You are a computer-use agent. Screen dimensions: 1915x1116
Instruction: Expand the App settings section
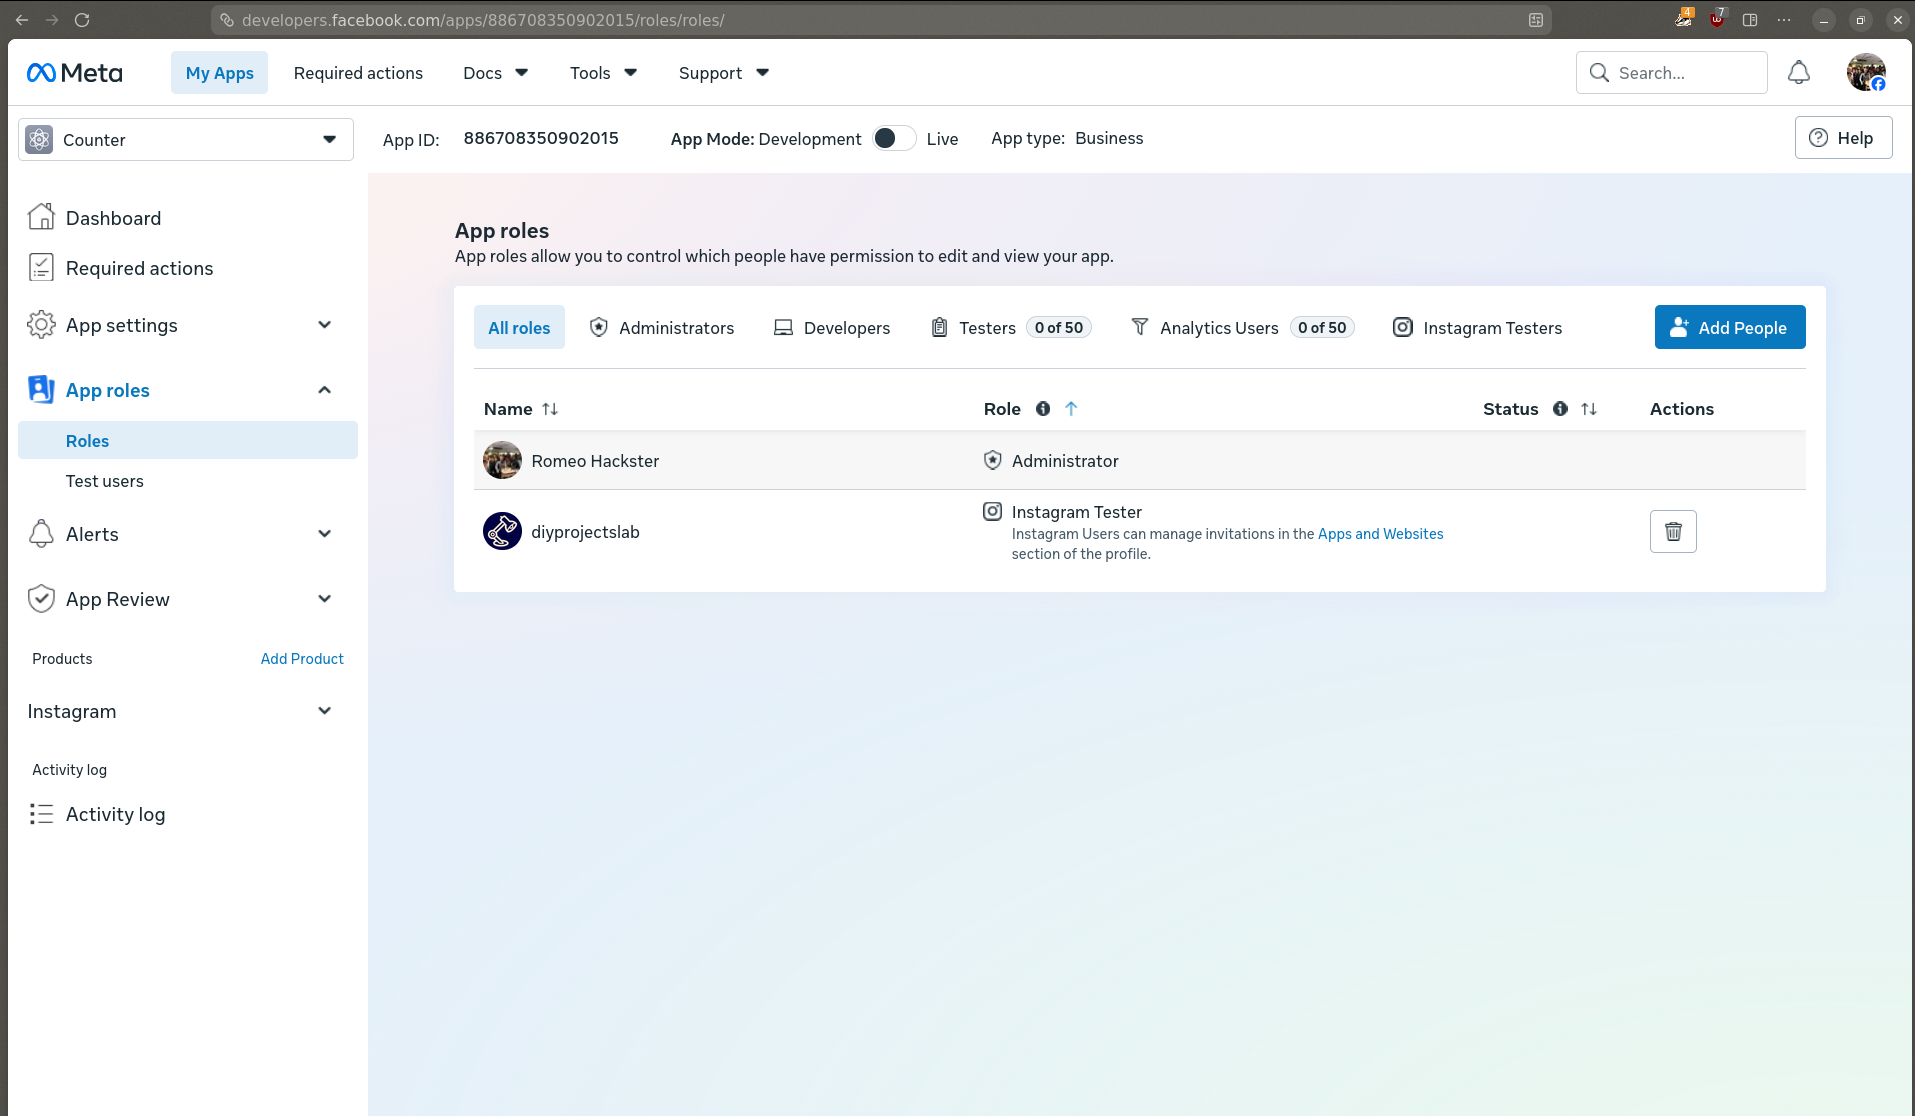click(324, 325)
